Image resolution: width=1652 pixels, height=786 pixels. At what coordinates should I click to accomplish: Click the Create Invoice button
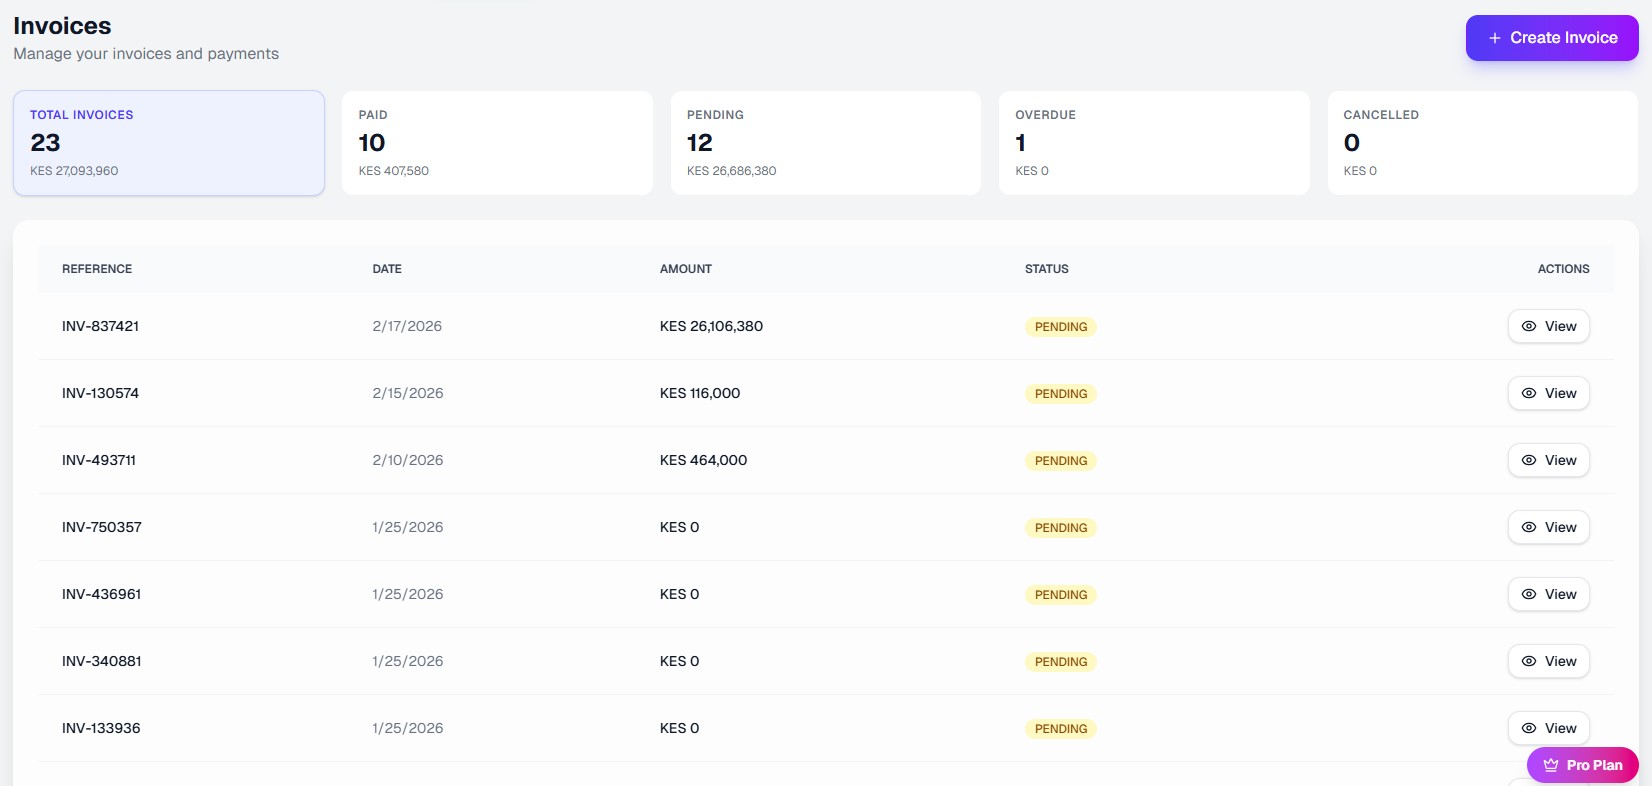pyautogui.click(x=1552, y=38)
